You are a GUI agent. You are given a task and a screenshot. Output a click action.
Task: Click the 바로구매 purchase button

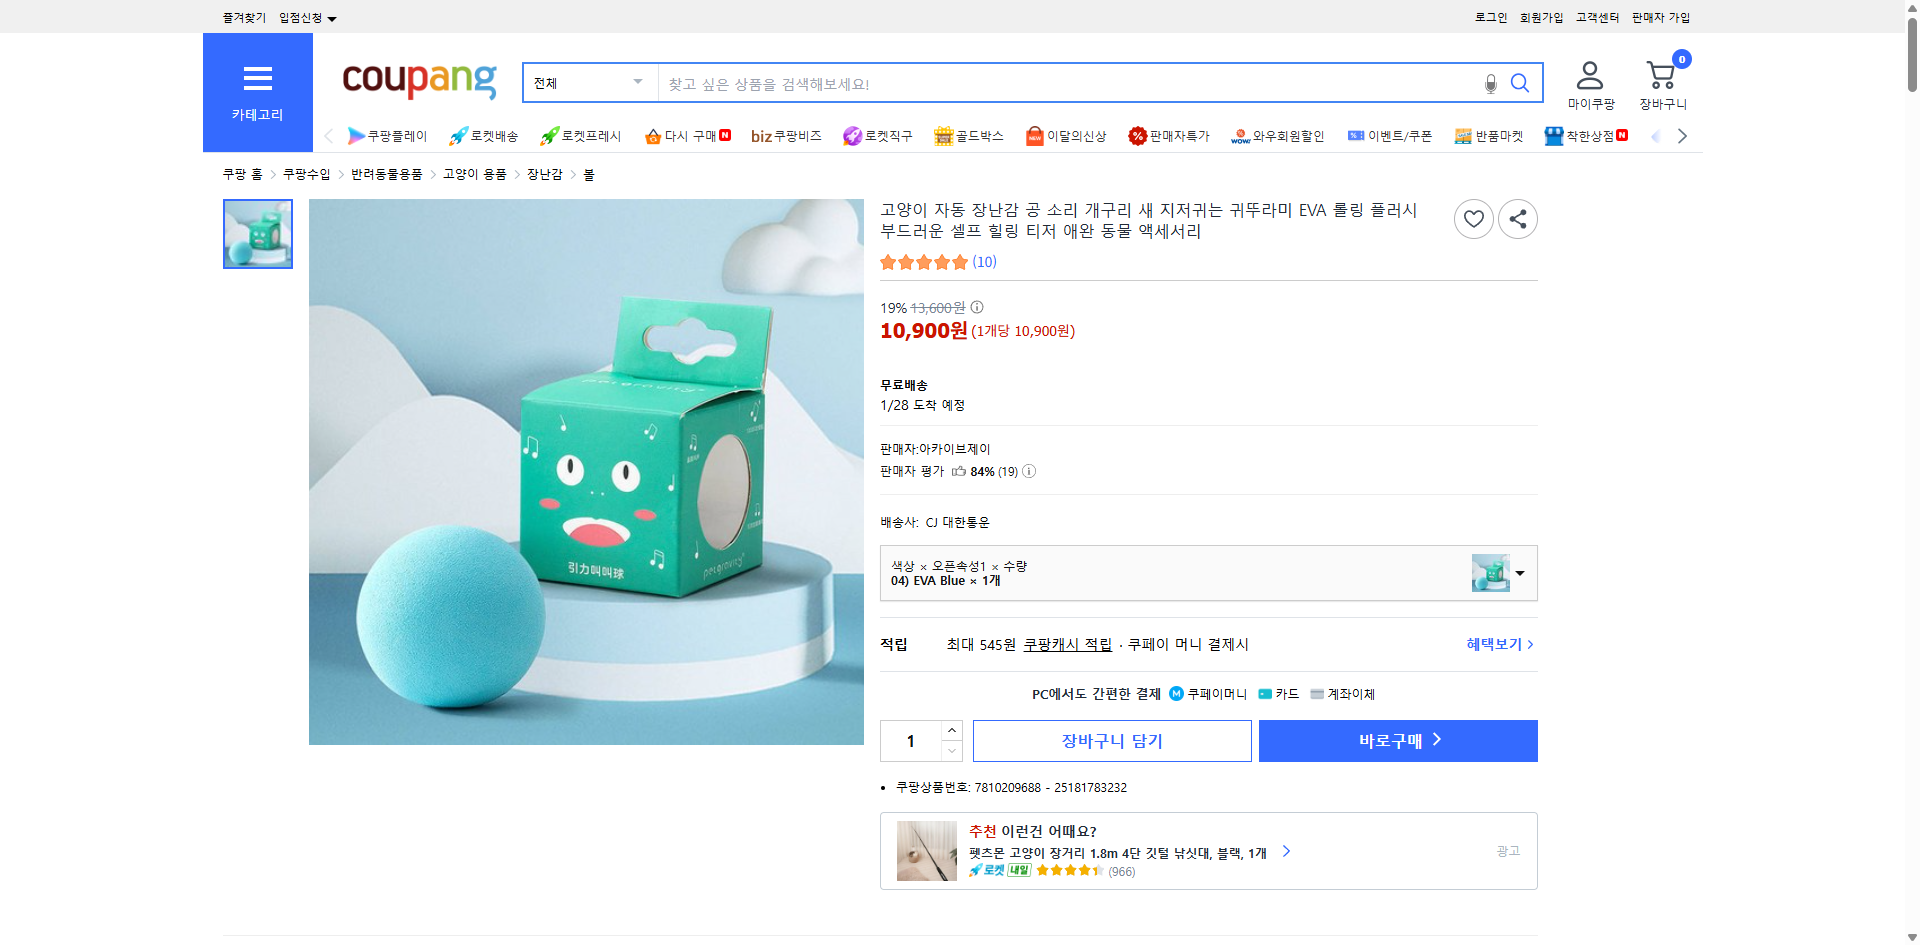coord(1397,740)
